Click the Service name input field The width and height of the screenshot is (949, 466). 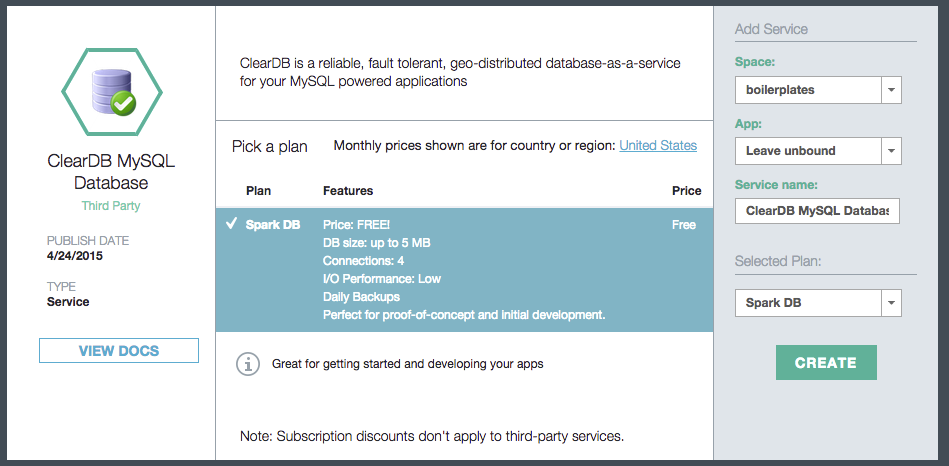817,211
